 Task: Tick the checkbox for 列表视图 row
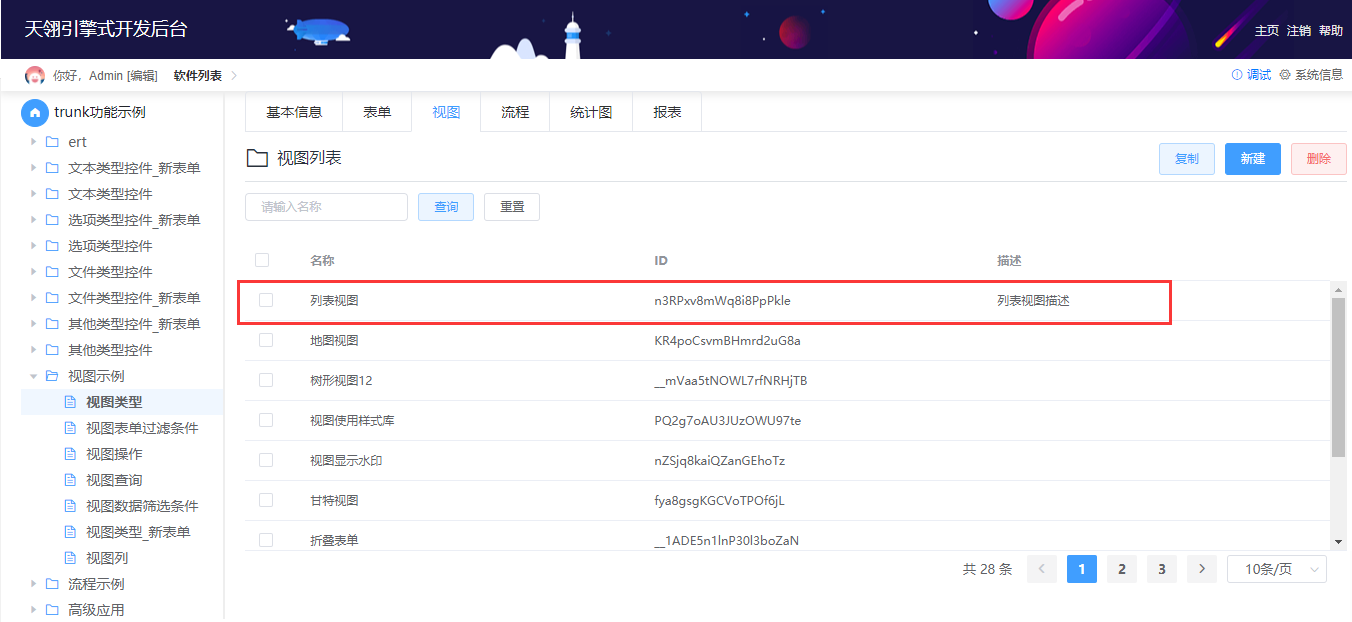pyautogui.click(x=266, y=300)
